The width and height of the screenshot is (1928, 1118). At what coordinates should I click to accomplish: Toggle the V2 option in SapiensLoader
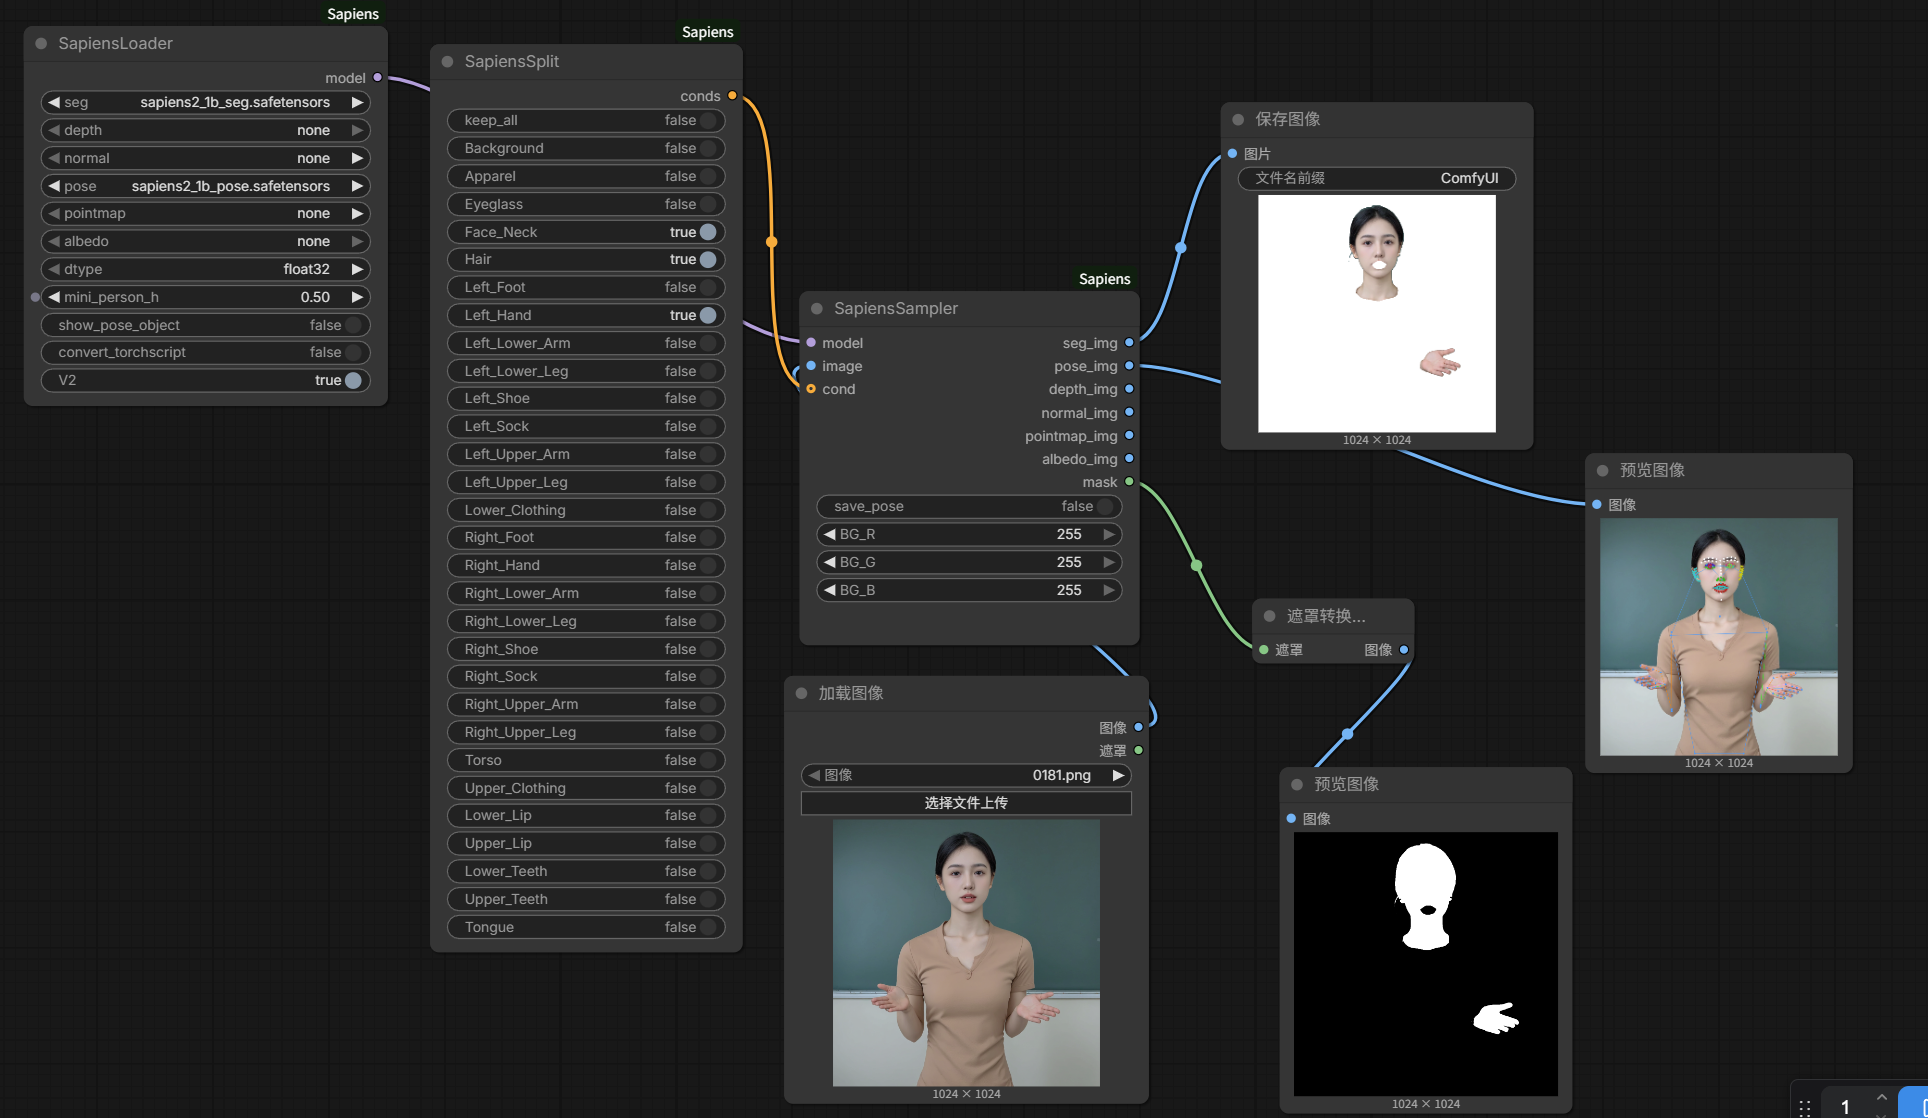tap(353, 381)
